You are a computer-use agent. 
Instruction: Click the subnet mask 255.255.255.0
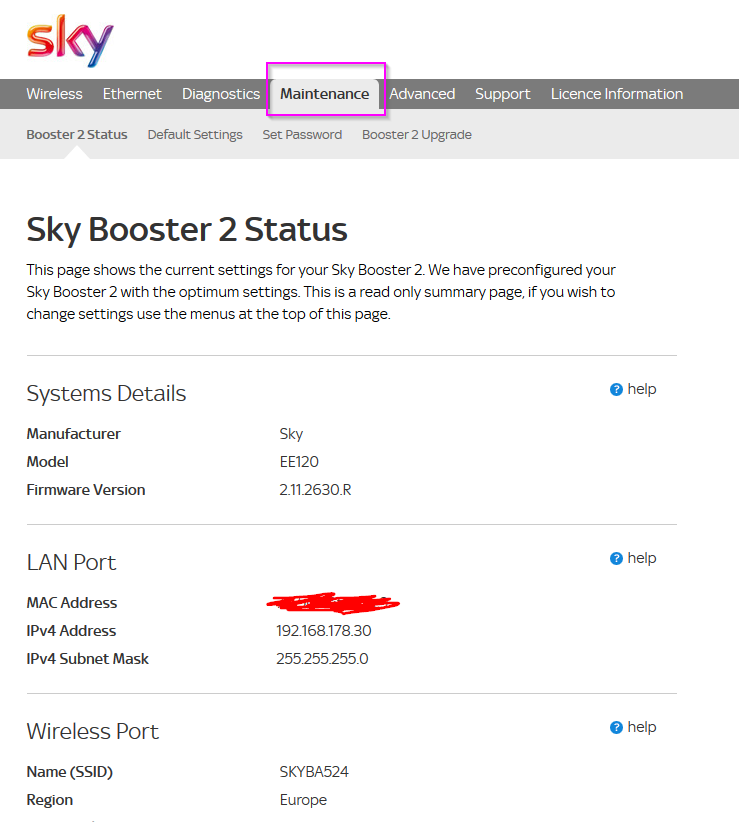click(x=322, y=659)
